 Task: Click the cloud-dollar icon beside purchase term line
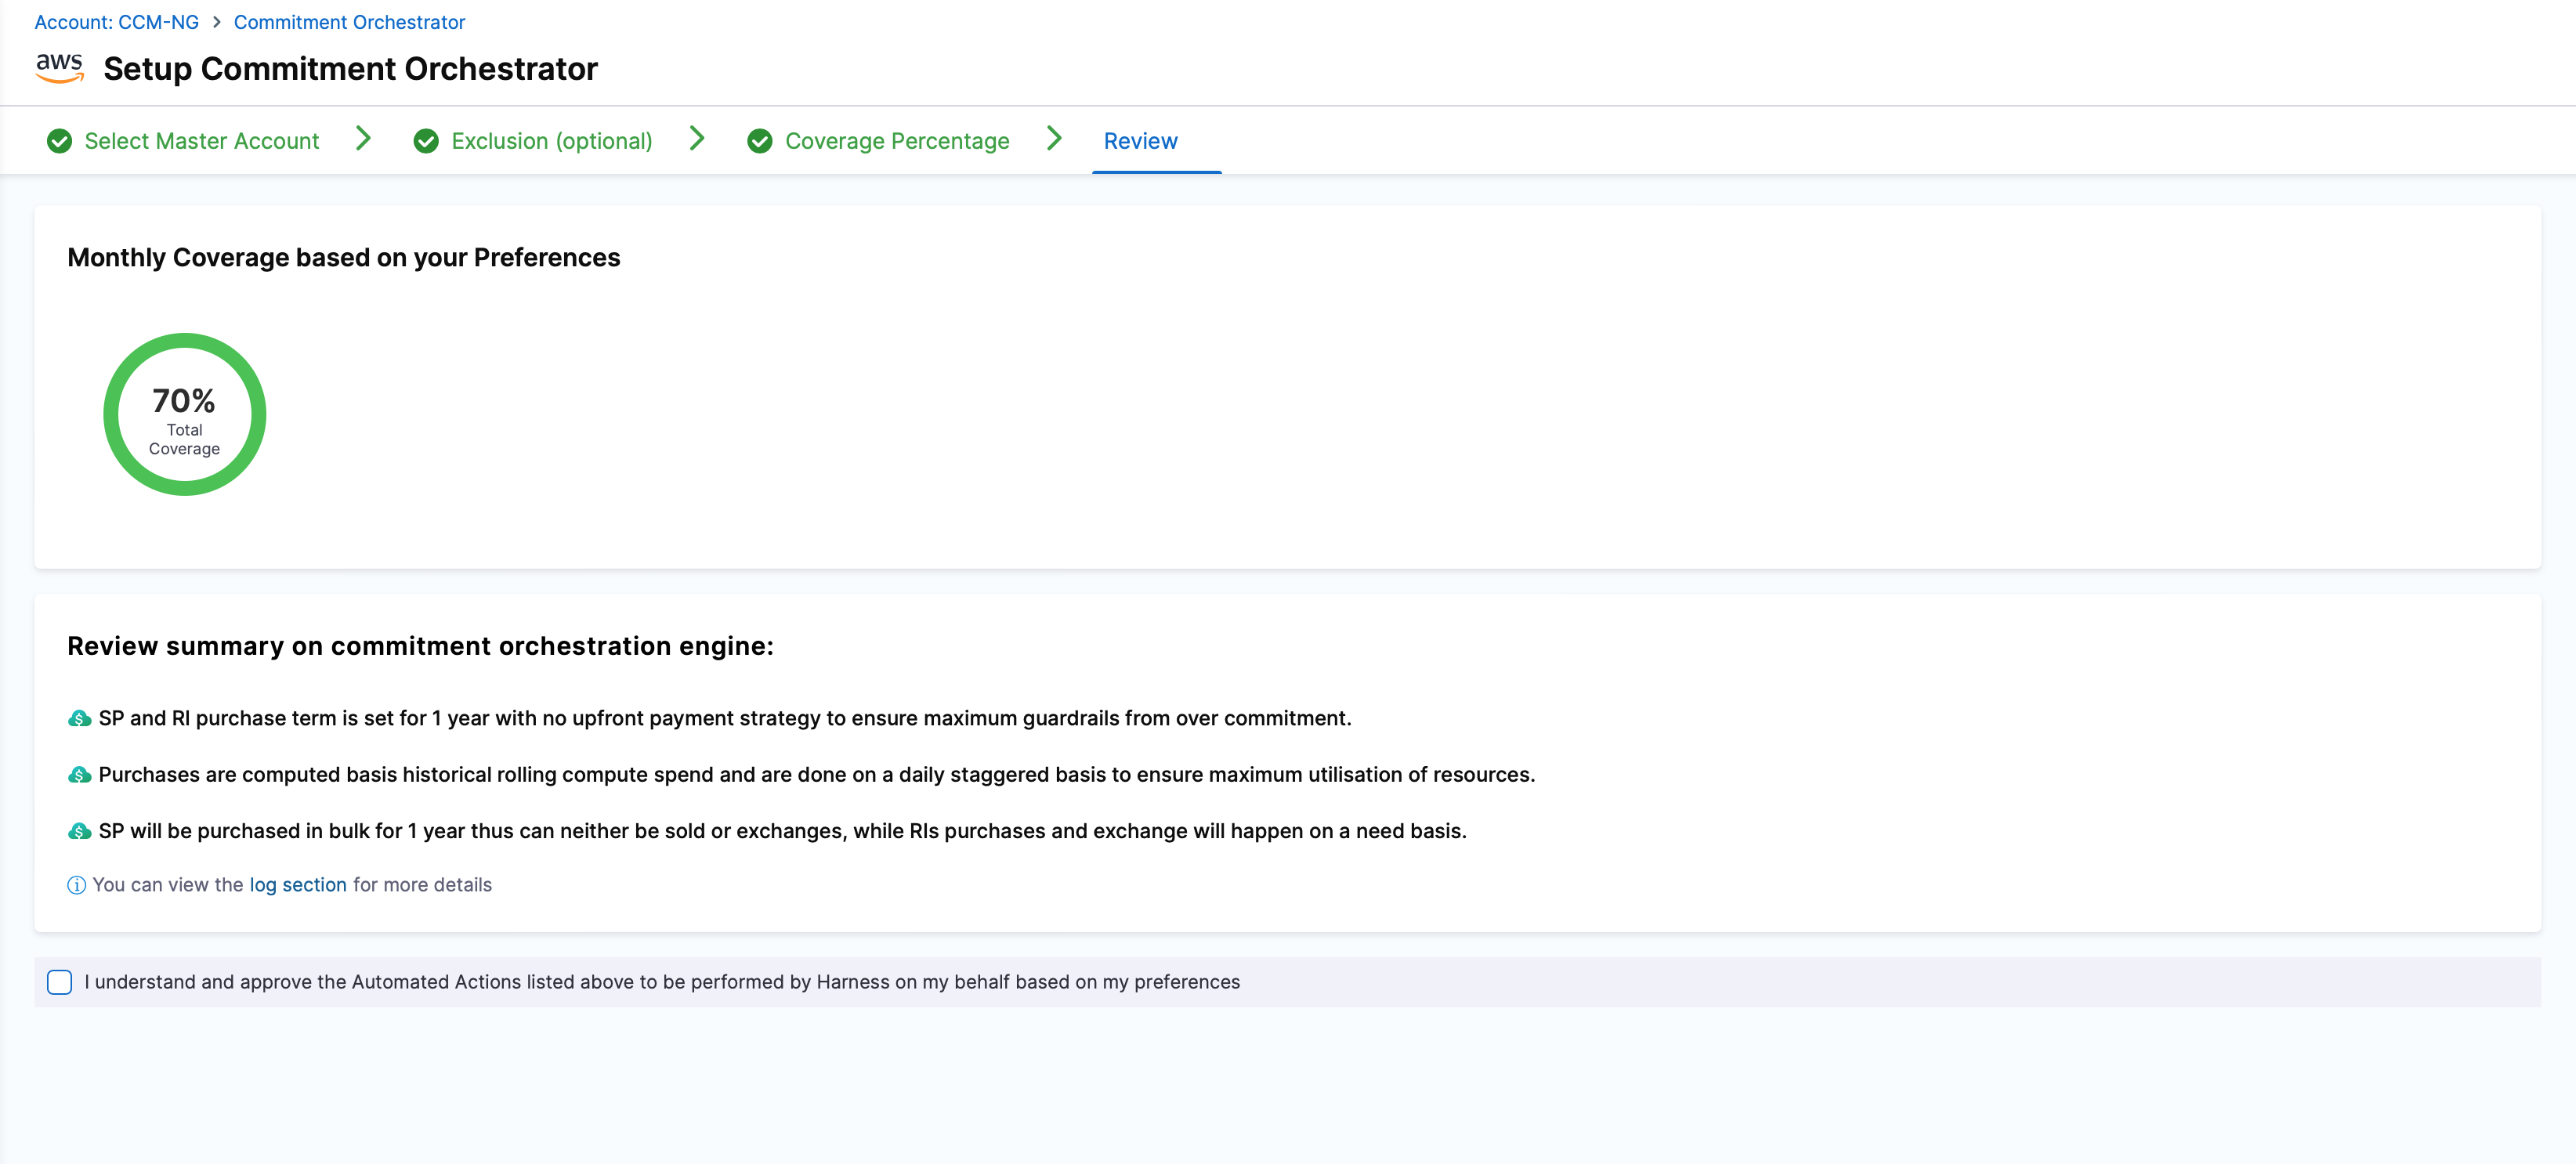(x=79, y=719)
